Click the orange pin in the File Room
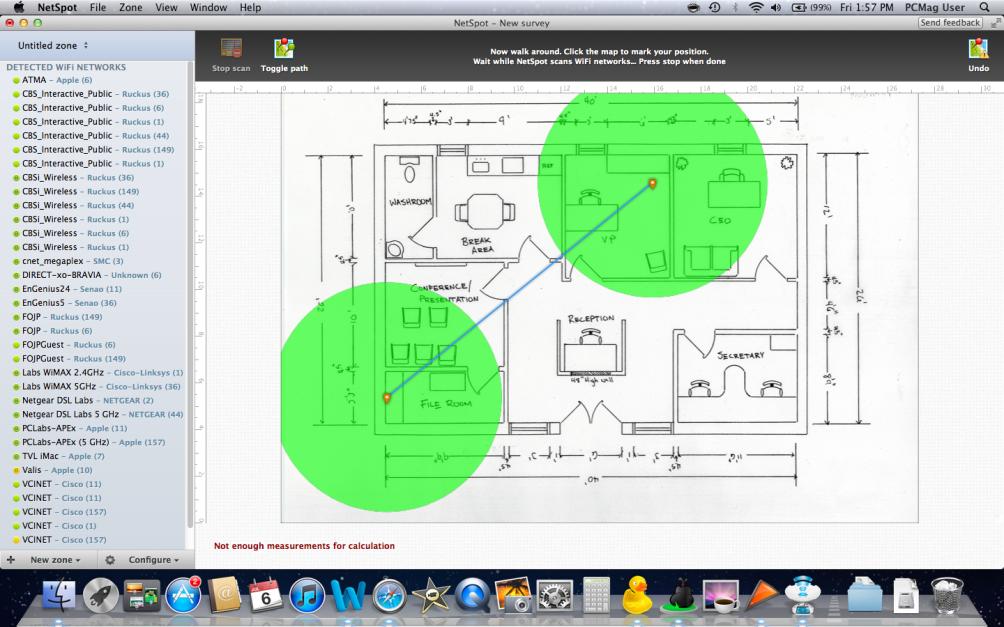1004x627 pixels. [387, 398]
